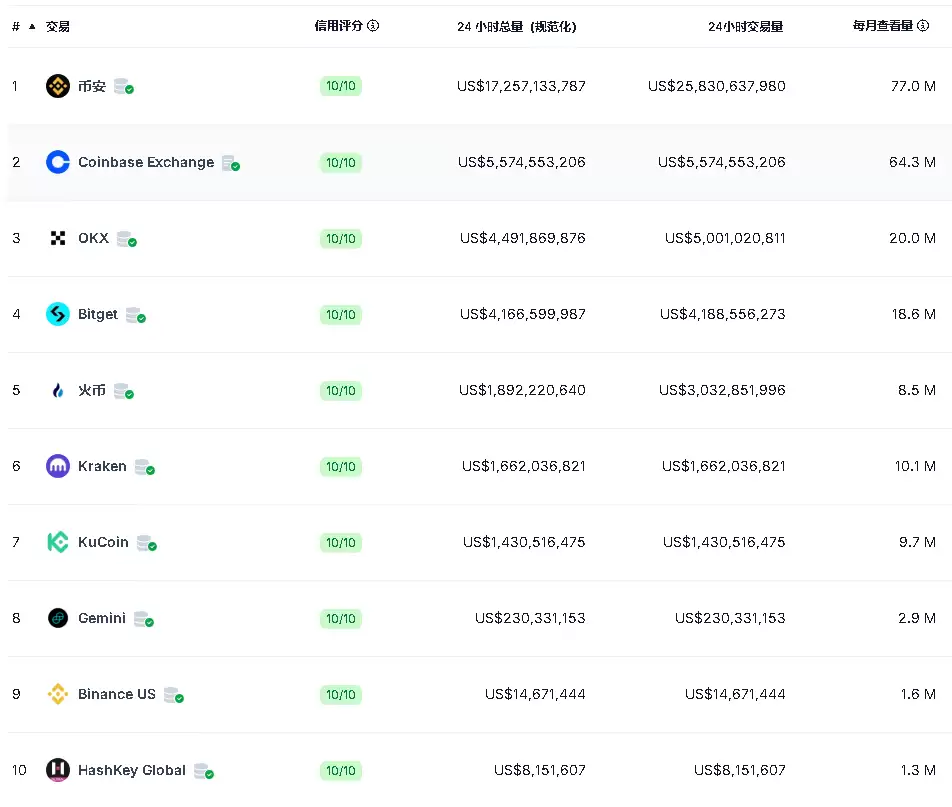Click the Kraken purple logo icon
952x807 pixels.
coord(58,466)
